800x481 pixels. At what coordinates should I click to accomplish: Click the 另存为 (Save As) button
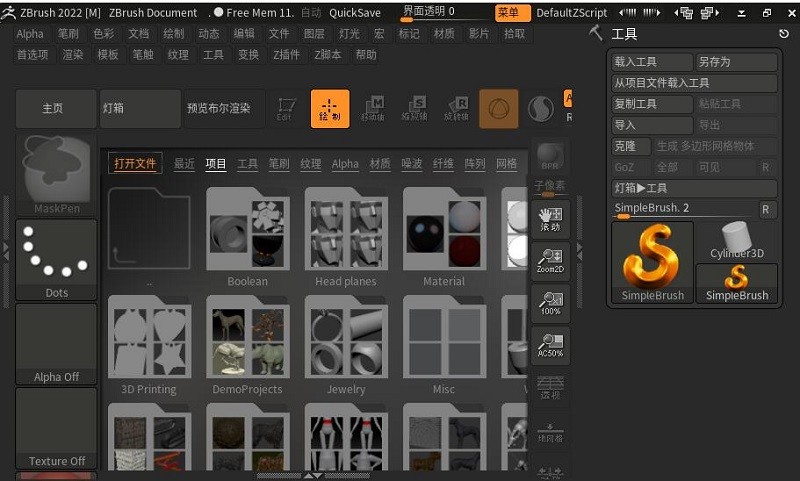[736, 62]
